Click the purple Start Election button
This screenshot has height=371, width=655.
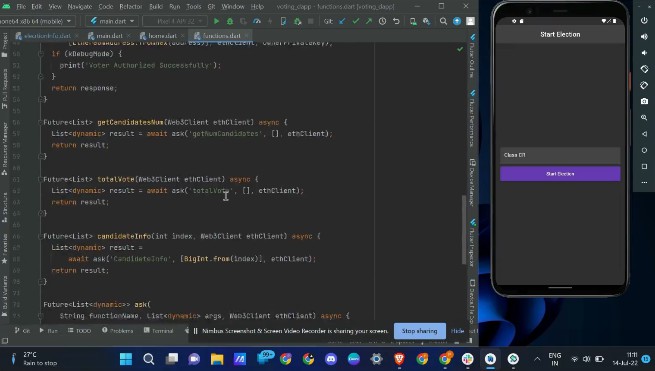560,174
